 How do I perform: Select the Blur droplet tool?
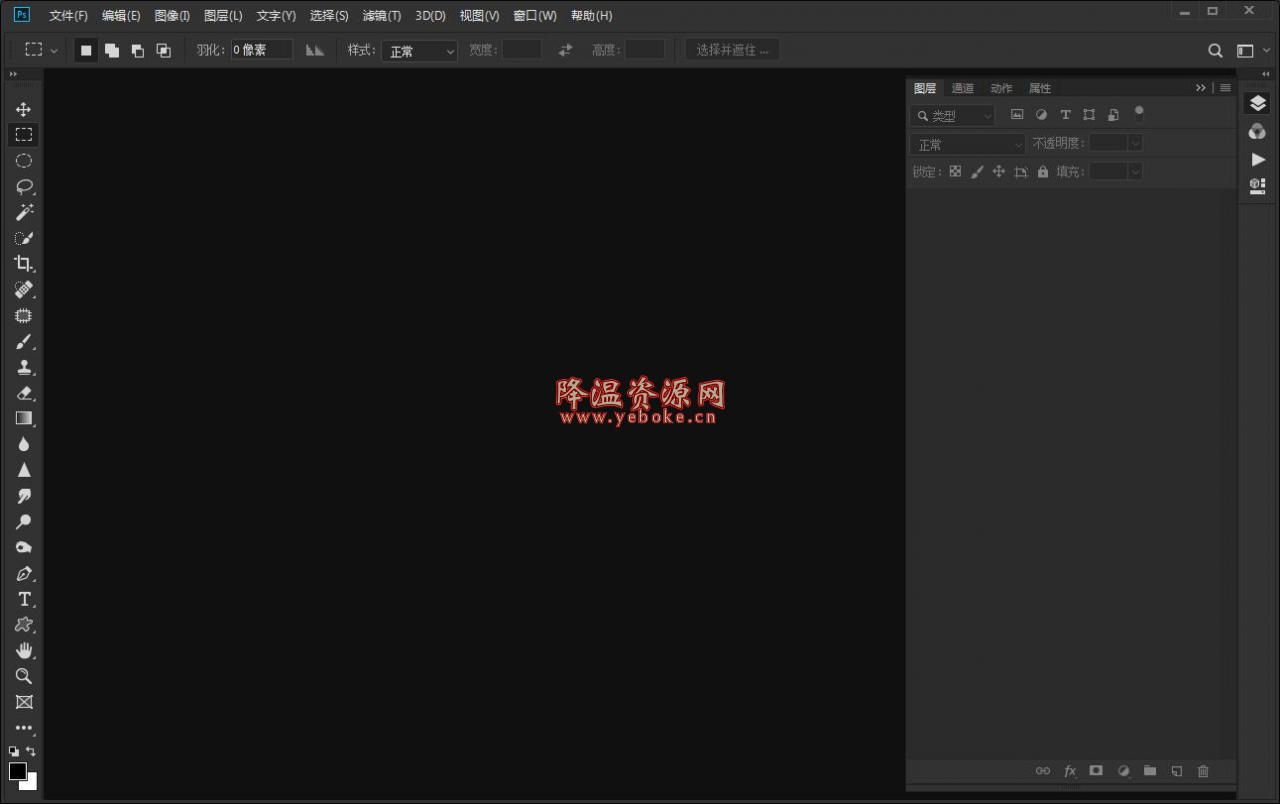pos(23,444)
